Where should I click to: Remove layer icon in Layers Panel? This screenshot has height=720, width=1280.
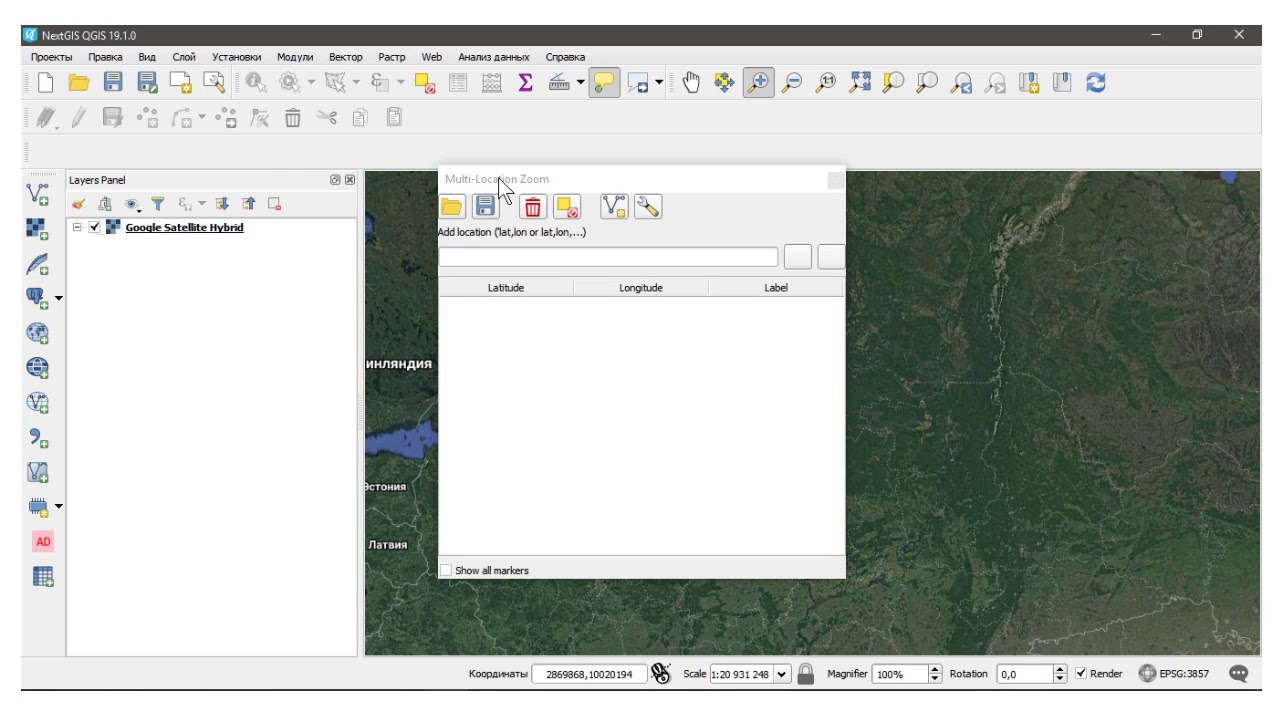[x=274, y=205]
